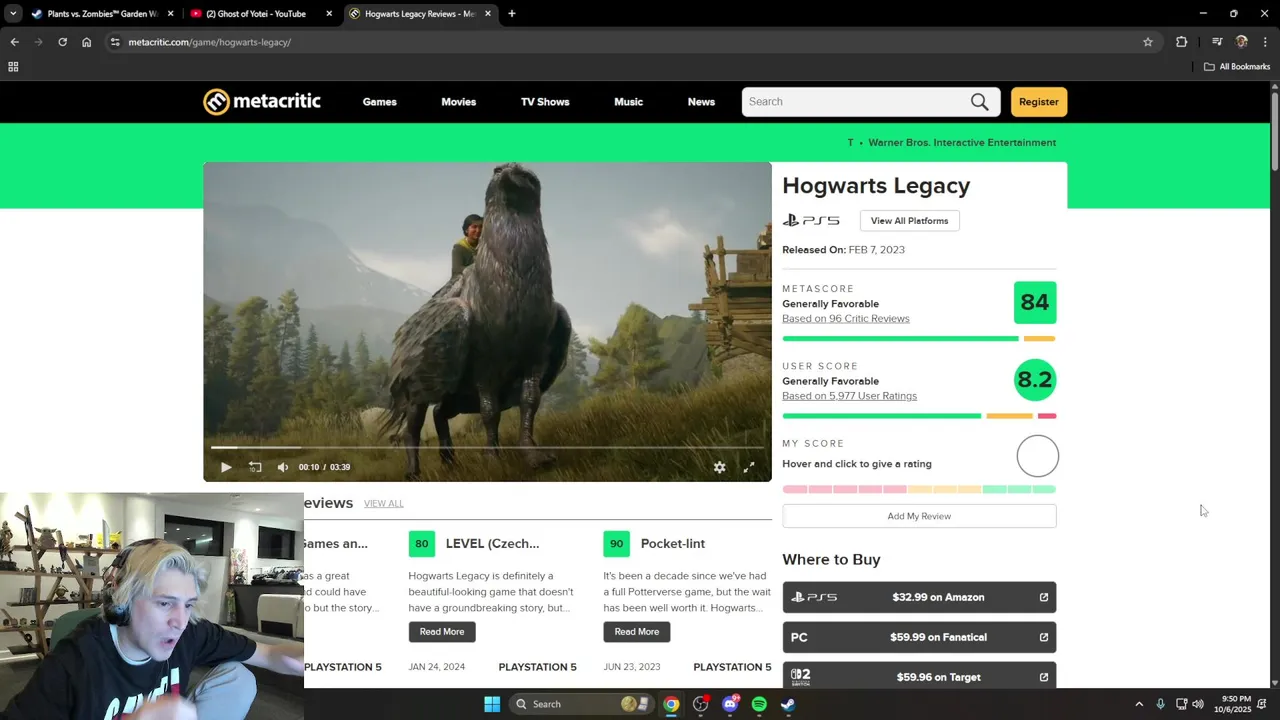Open the Movies menu

coord(459,102)
